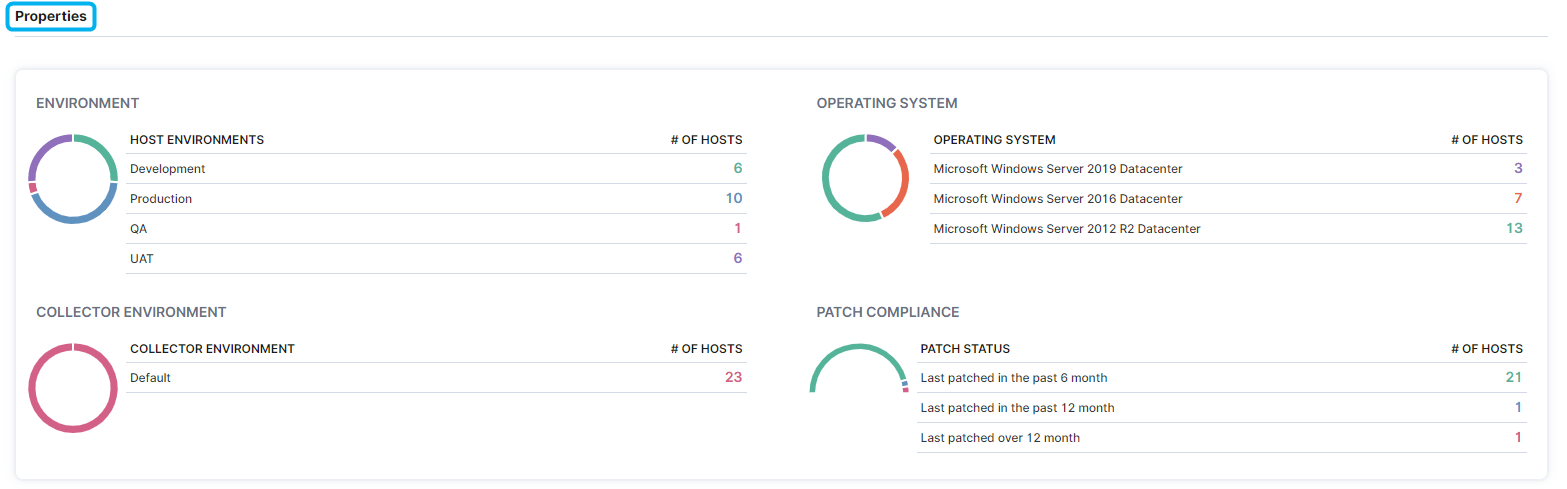The height and width of the screenshot is (489, 1567).
Task: Click host count 13 for Server 2012 R2
Action: point(1514,229)
